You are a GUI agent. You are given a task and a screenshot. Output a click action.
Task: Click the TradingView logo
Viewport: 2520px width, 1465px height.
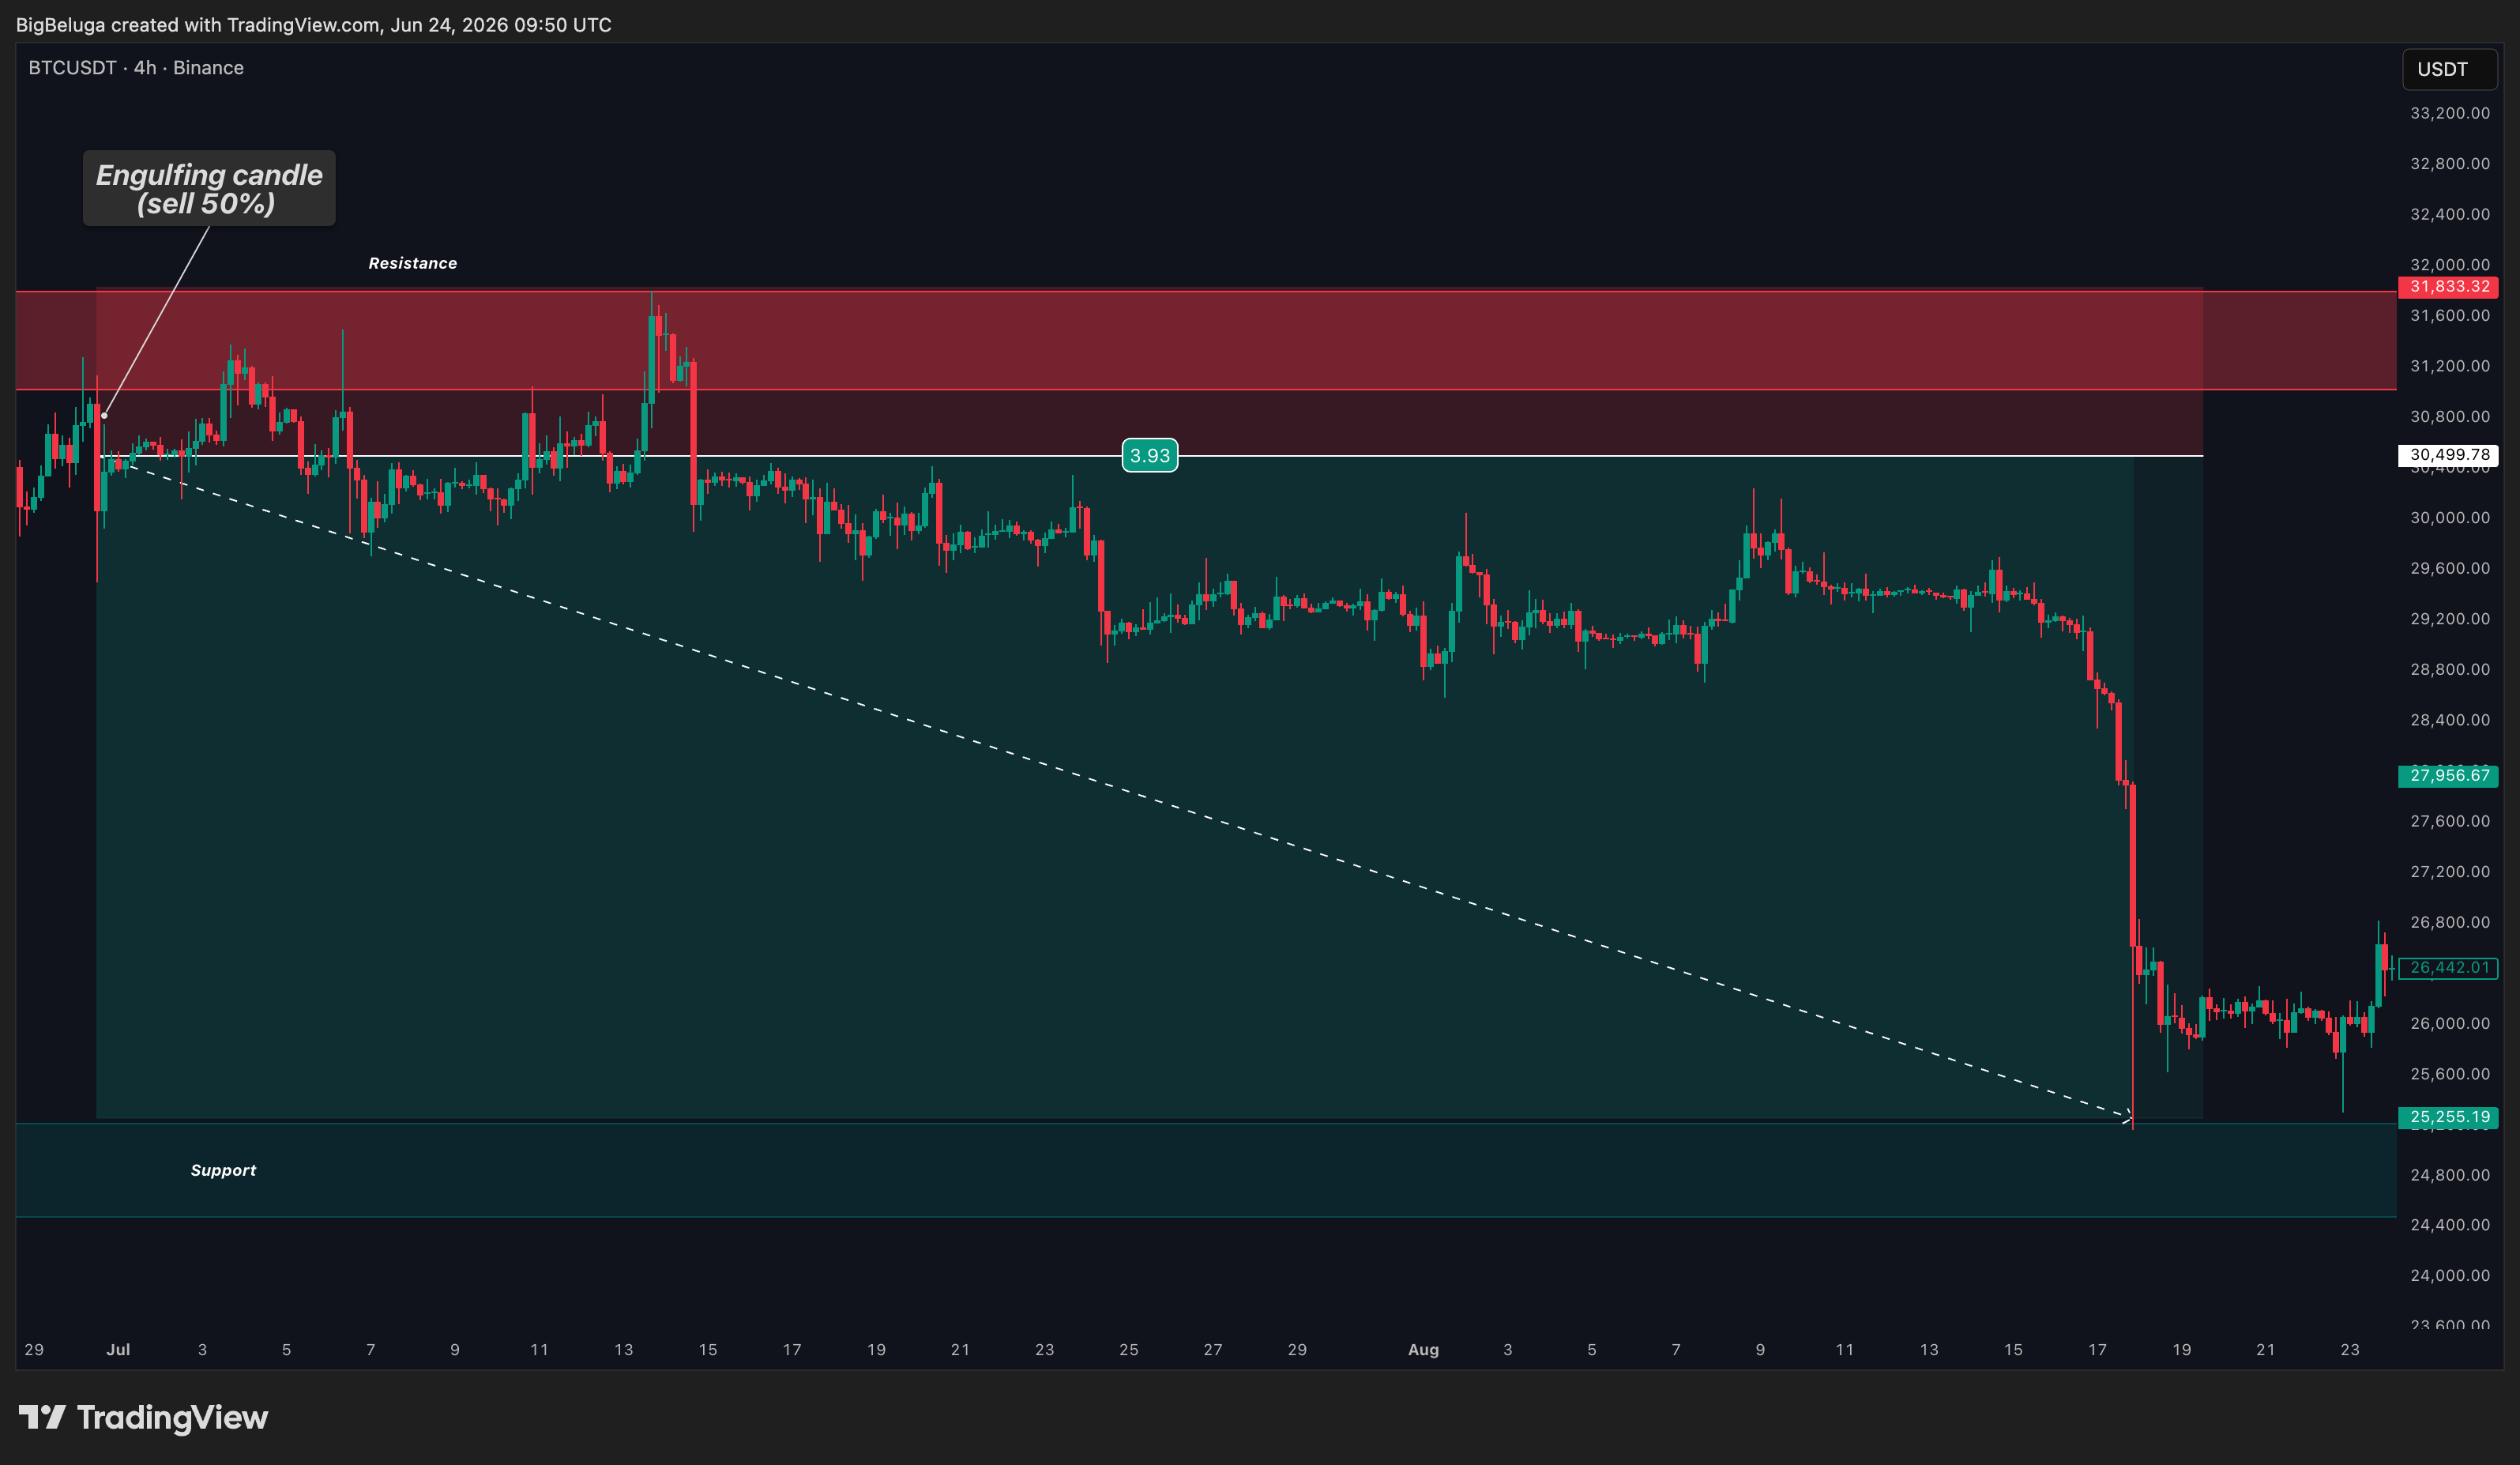(x=143, y=1417)
